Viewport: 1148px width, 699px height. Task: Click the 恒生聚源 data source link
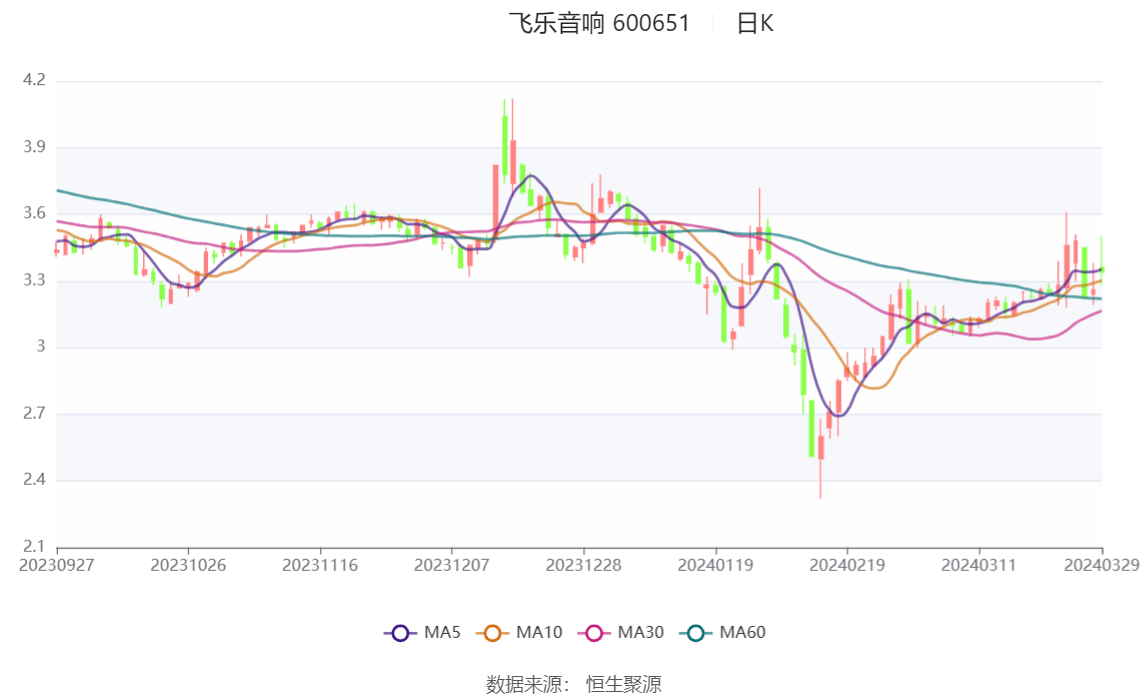625,684
